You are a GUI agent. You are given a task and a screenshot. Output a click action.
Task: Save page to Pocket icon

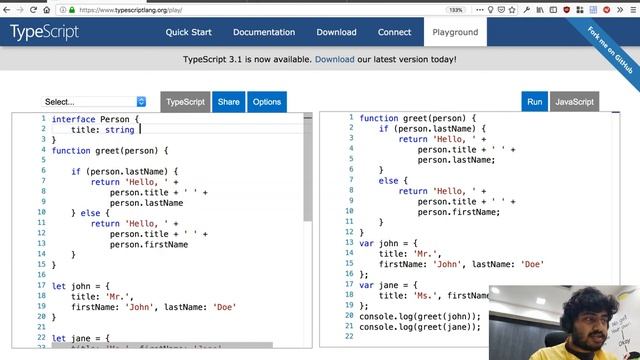[x=501, y=10]
